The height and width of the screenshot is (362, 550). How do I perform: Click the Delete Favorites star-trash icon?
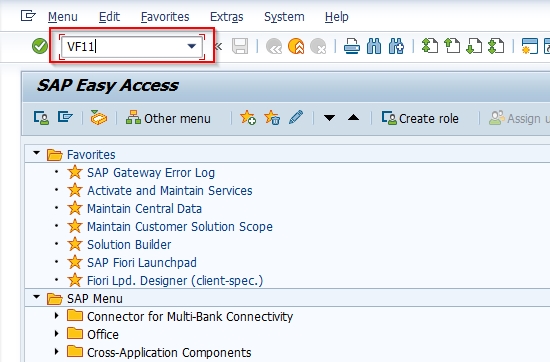click(272, 118)
